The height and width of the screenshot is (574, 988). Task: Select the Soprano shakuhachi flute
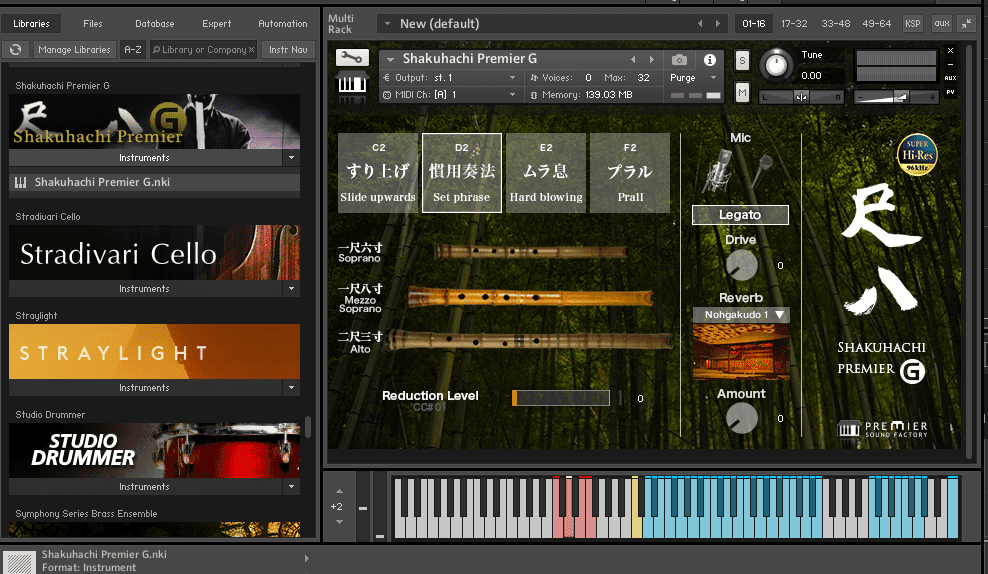tap(531, 252)
